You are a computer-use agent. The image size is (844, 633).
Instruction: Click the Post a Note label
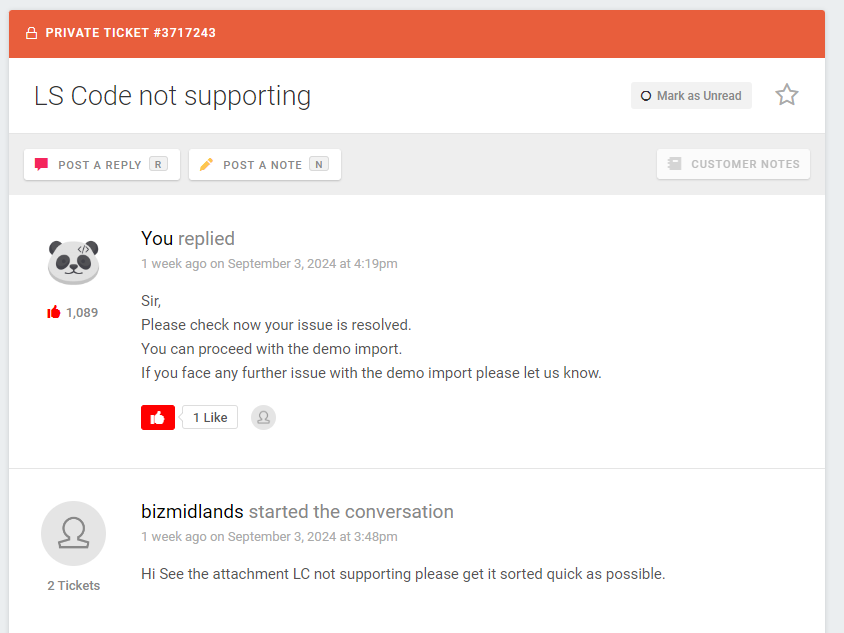click(262, 165)
